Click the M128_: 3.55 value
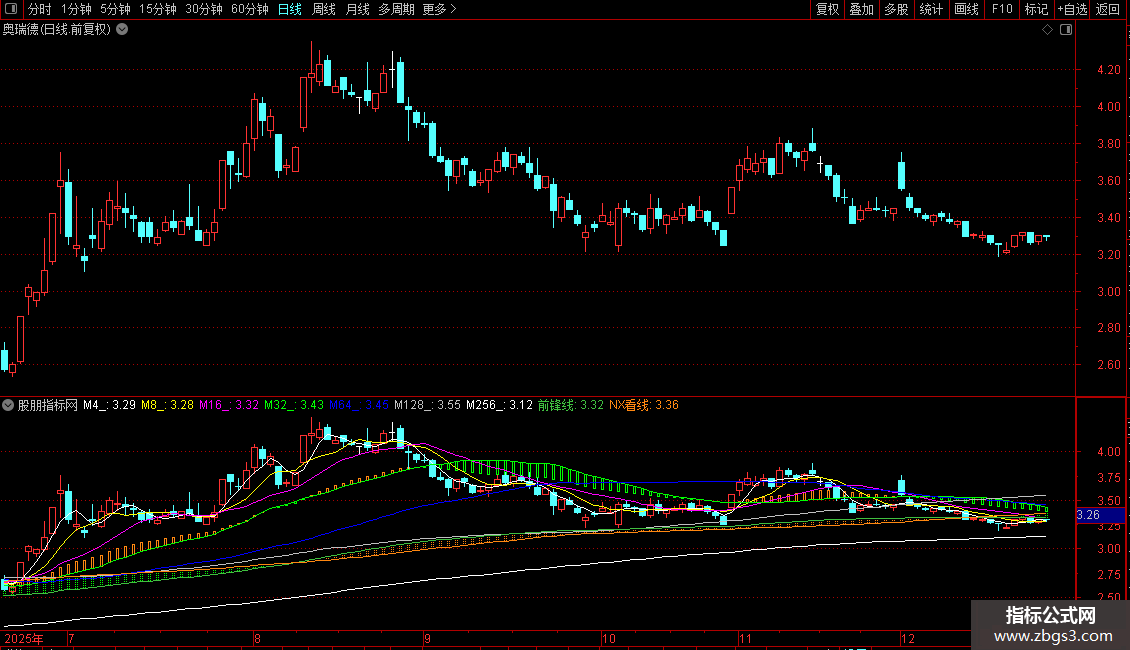This screenshot has height=650, width=1130. (427, 405)
